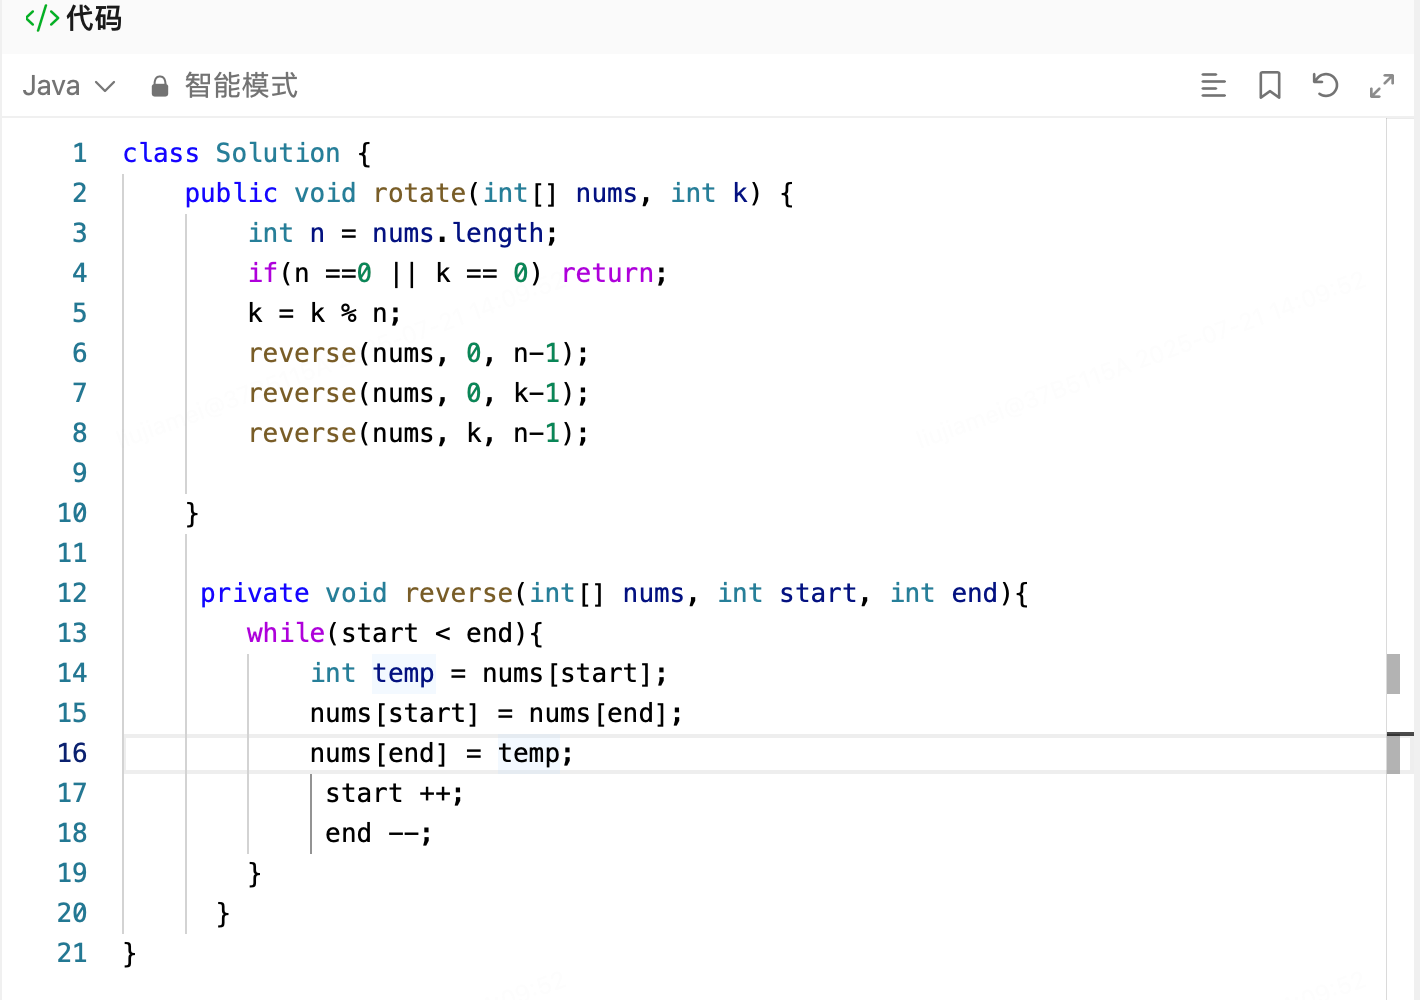This screenshot has height=1000, width=1420.
Task: Click highlighted 'temp' on line 14
Action: point(404,673)
